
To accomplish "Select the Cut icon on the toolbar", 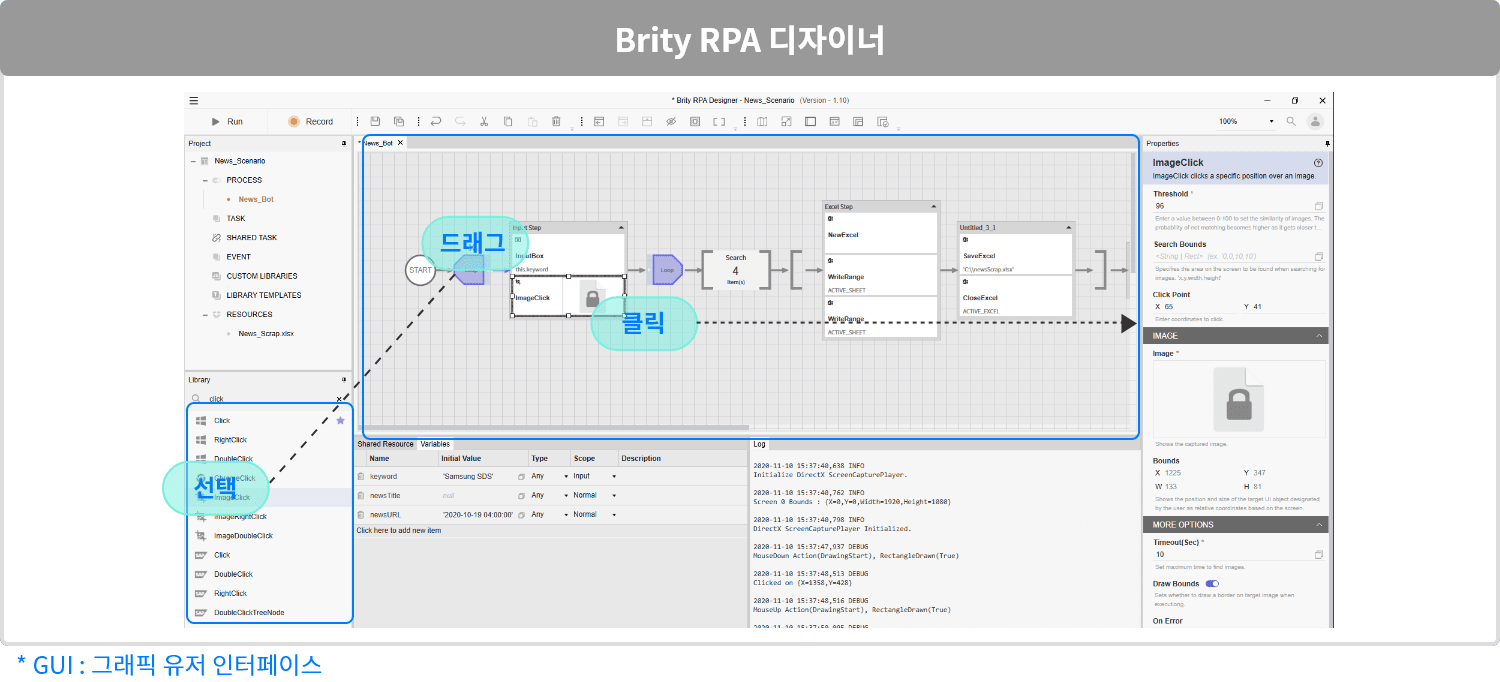I will coord(484,121).
